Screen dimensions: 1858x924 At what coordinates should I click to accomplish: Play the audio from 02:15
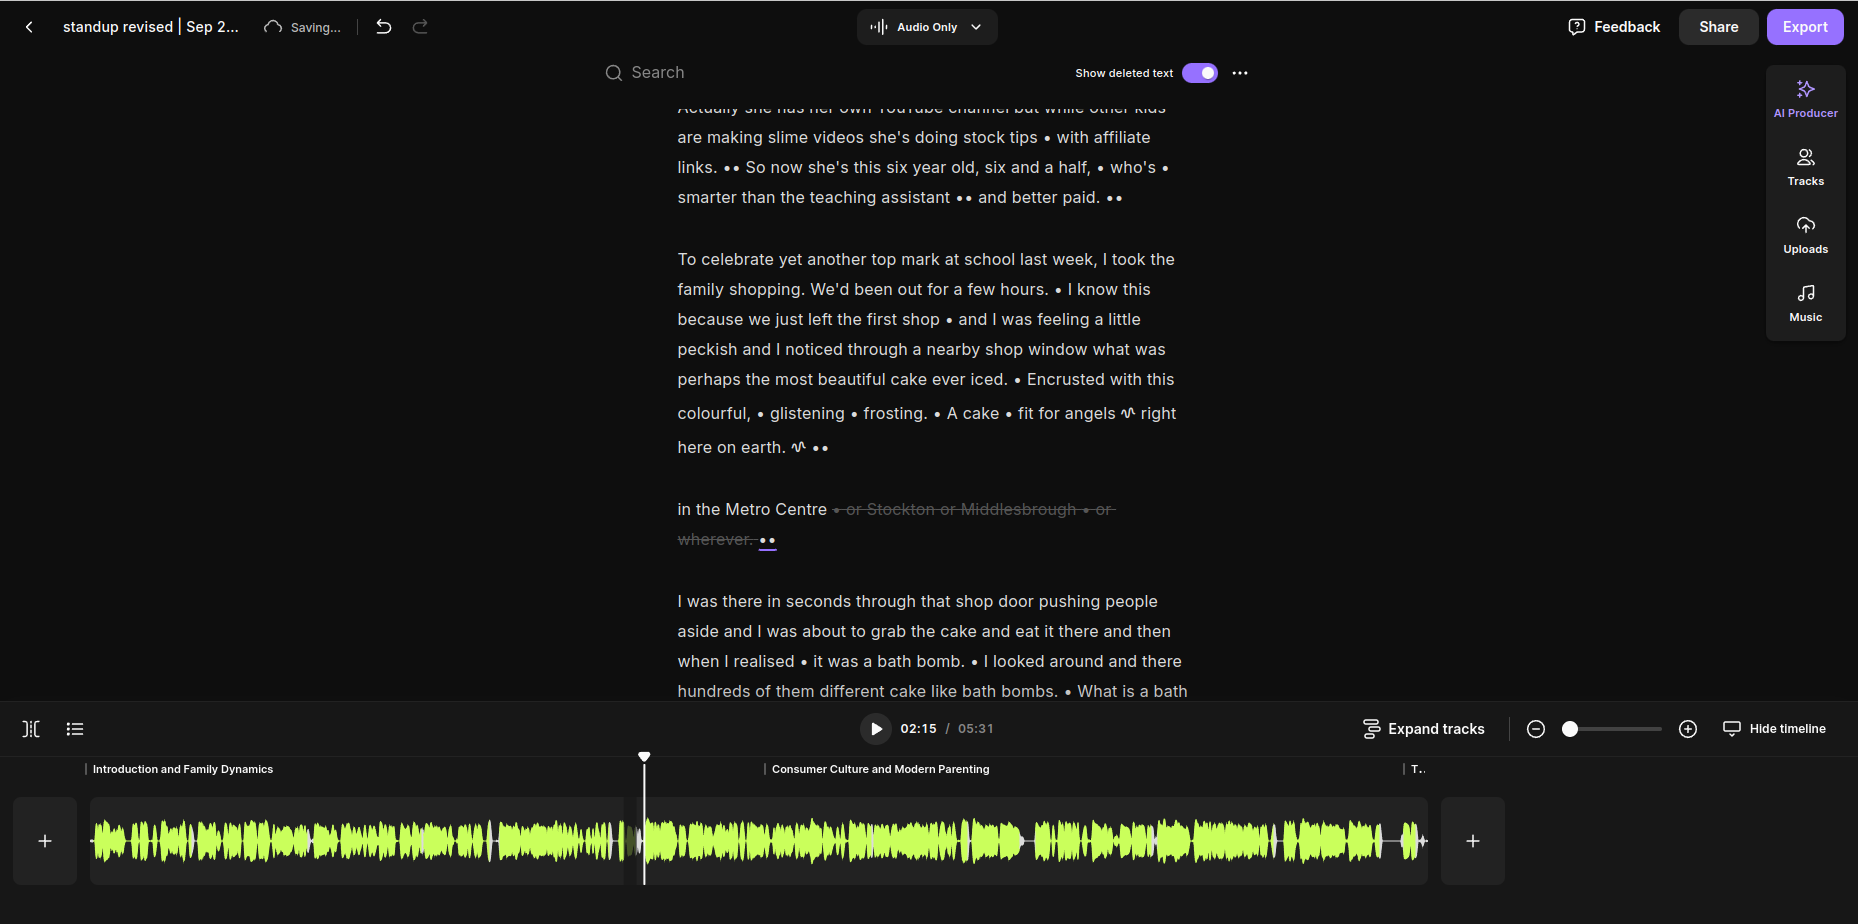[876, 729]
